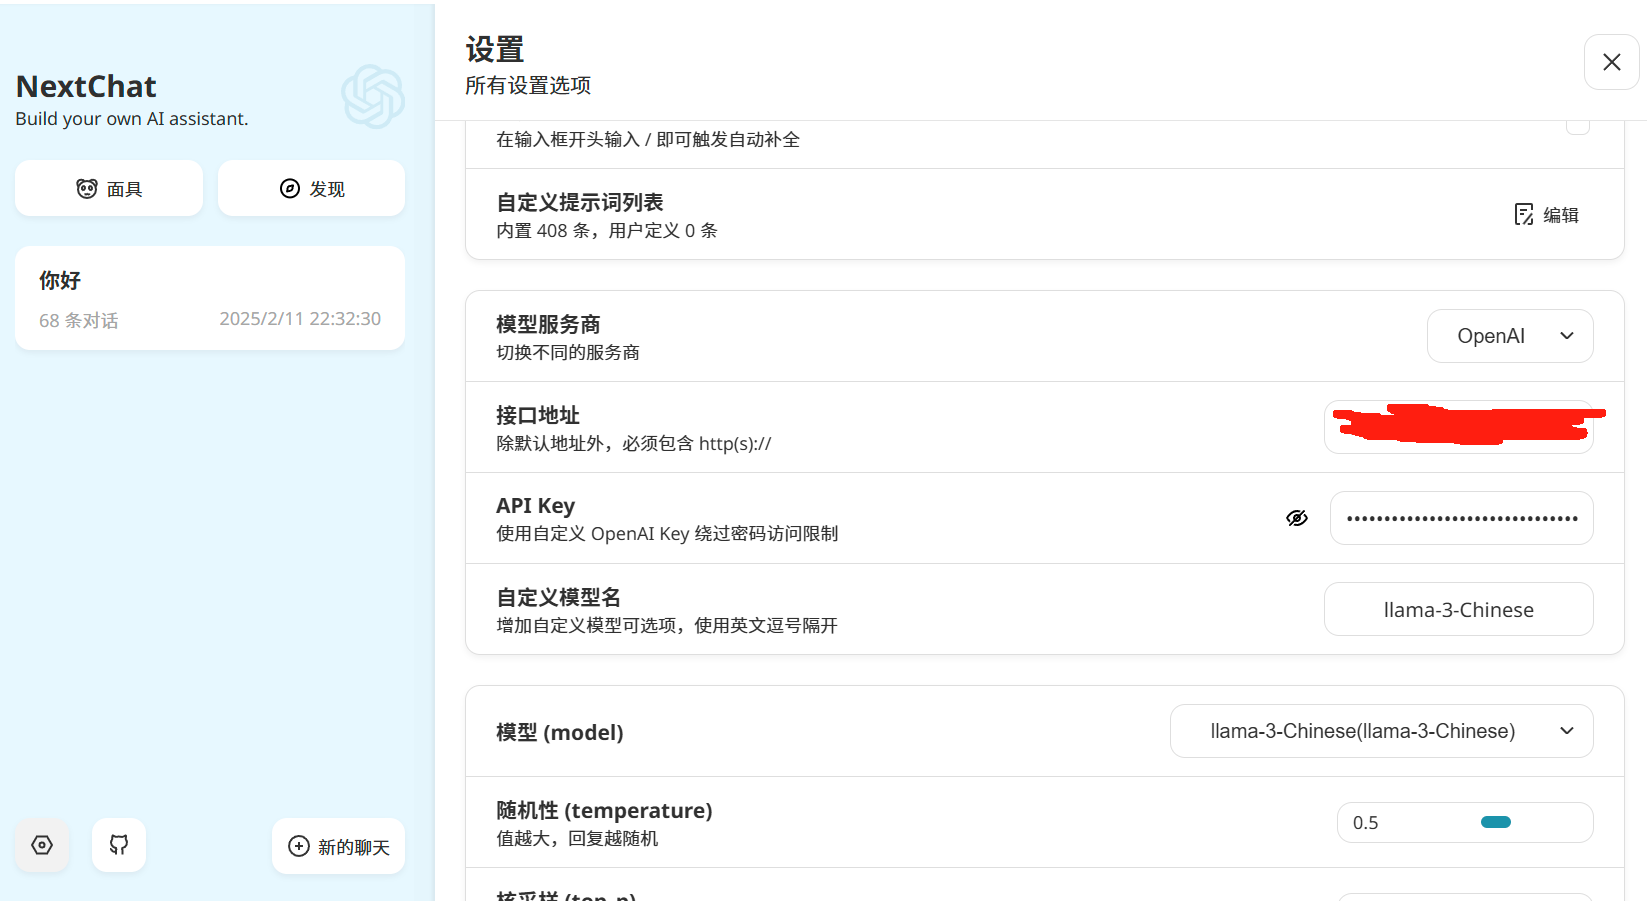The height and width of the screenshot is (901, 1647).
Task: Expand the 模型 (model) selection dropdown
Action: [1381, 731]
